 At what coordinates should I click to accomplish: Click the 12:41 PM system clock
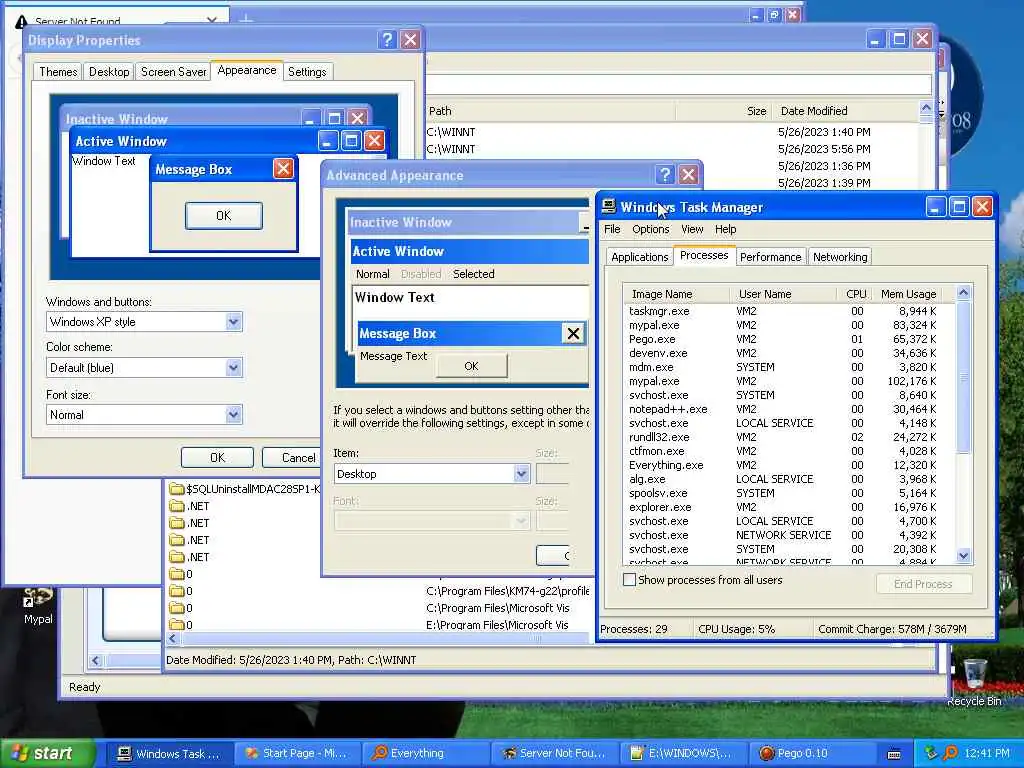987,753
